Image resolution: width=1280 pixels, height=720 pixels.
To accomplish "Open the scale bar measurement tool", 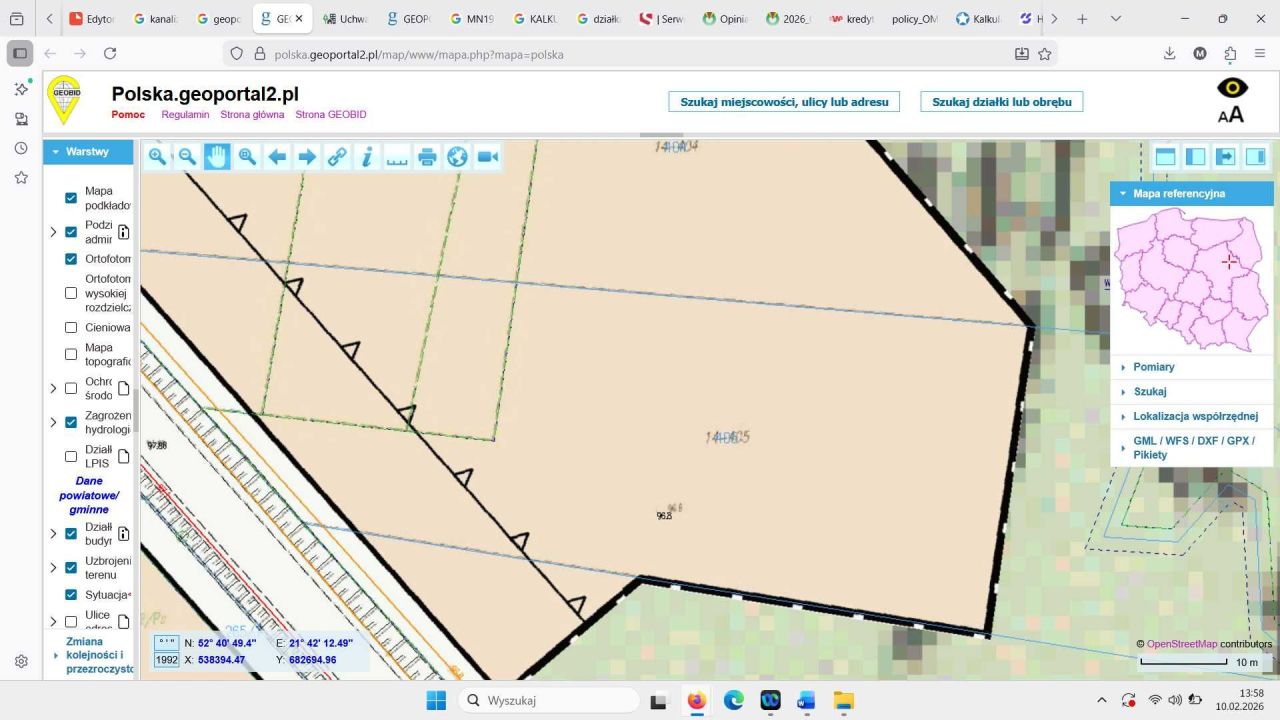I will point(397,157).
